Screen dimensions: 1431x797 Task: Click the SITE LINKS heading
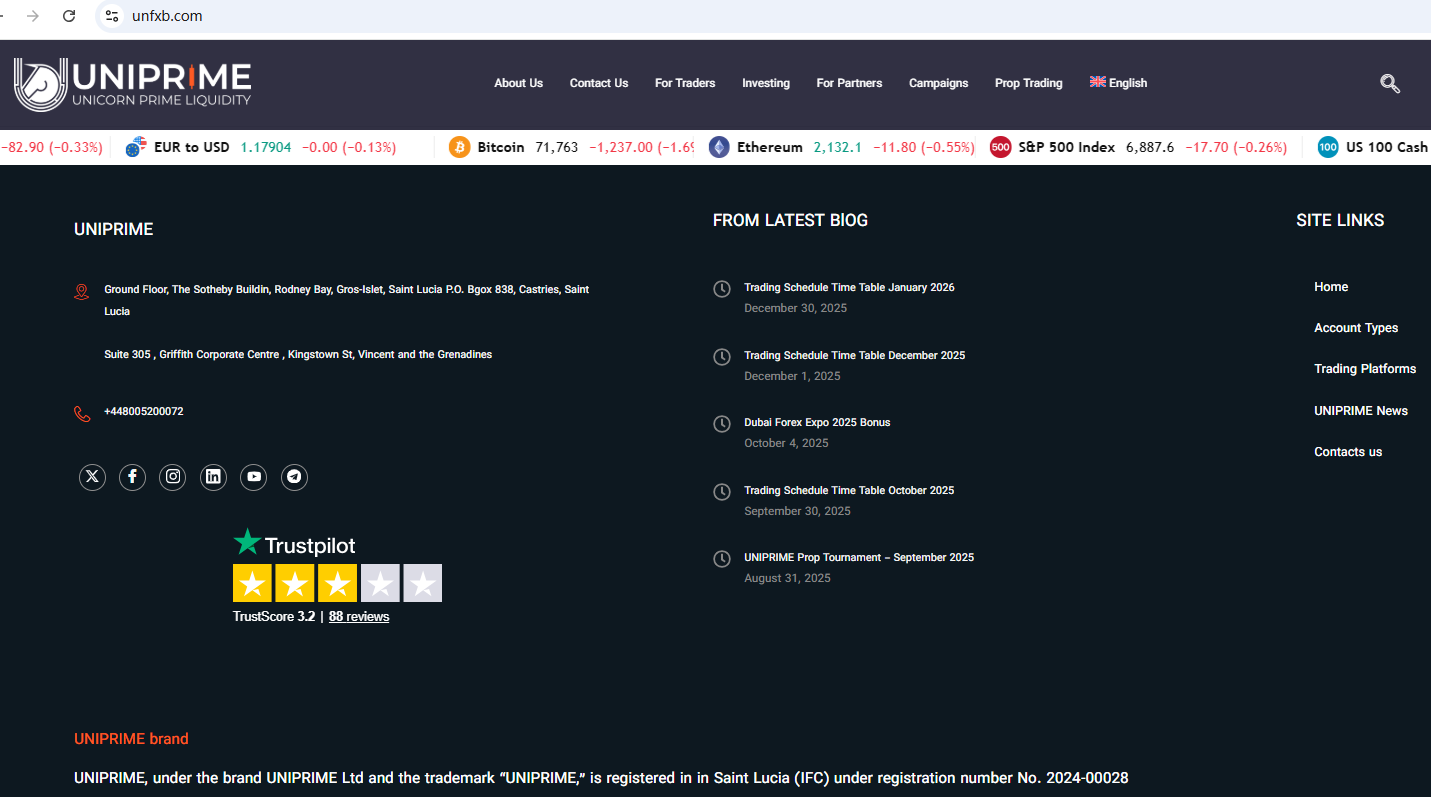pos(1340,221)
